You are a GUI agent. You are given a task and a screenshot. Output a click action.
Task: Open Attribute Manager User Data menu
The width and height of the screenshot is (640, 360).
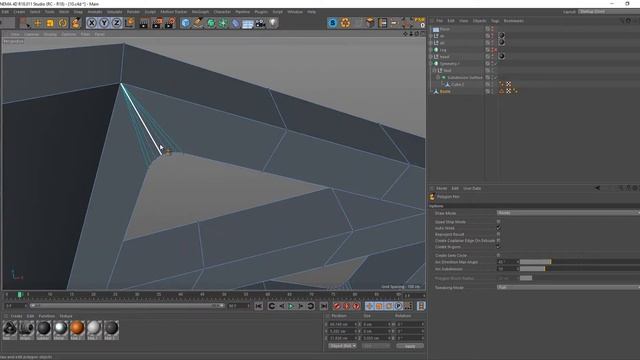(x=472, y=188)
